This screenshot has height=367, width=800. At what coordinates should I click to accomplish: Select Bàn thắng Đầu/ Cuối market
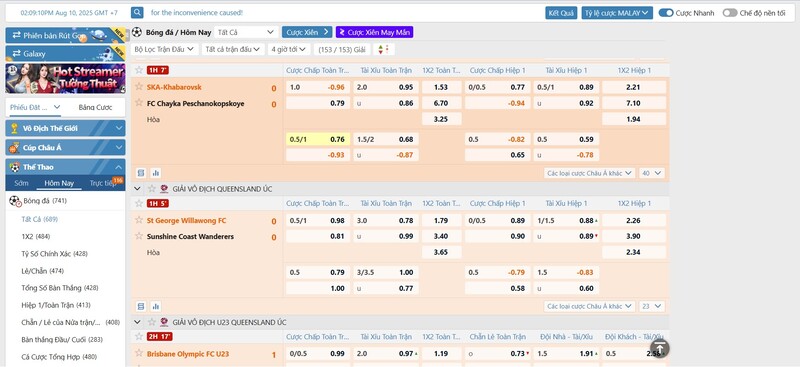click(x=62, y=339)
